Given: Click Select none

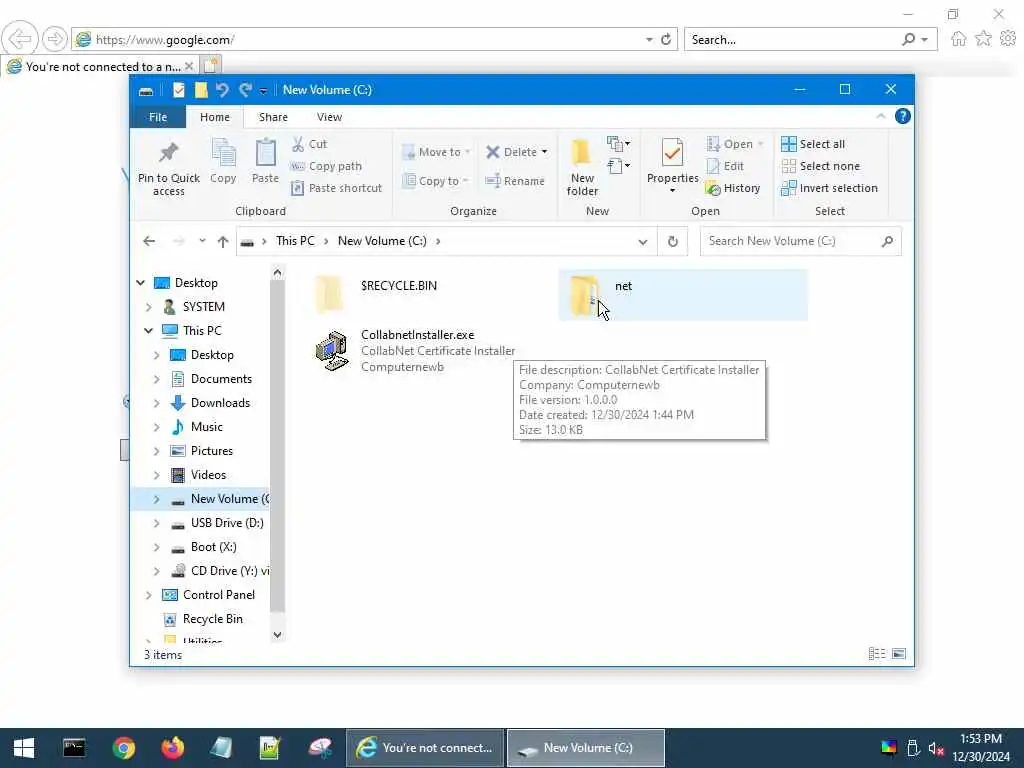Looking at the screenshot, I should pos(820,166).
